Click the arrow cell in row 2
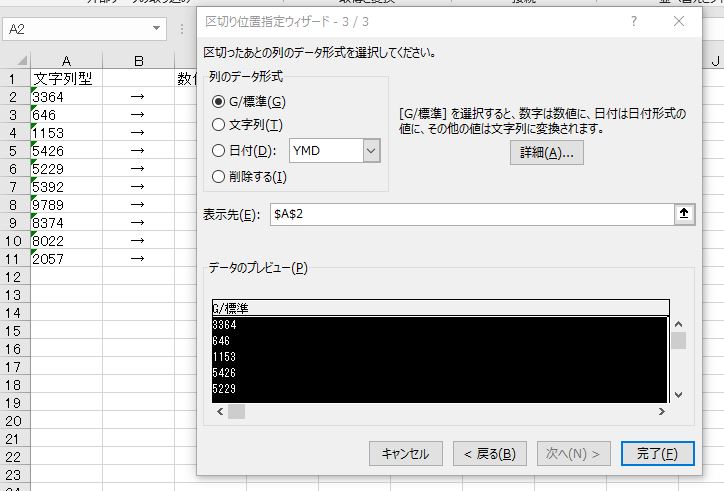This screenshot has height=491, width=724. pos(139,97)
